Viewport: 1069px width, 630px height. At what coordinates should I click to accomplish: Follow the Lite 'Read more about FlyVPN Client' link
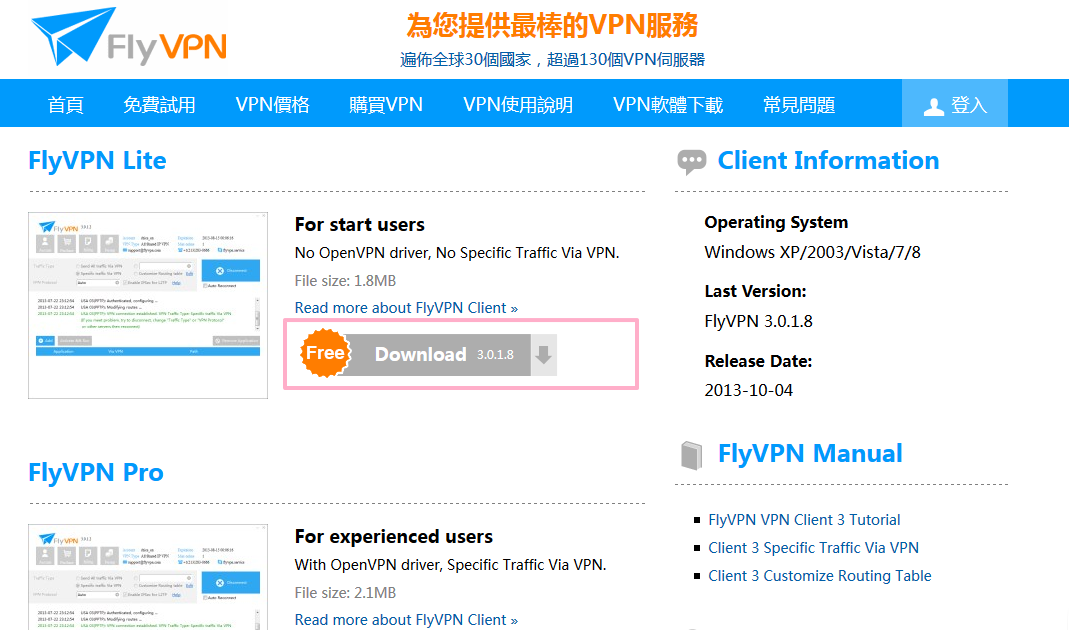point(406,308)
